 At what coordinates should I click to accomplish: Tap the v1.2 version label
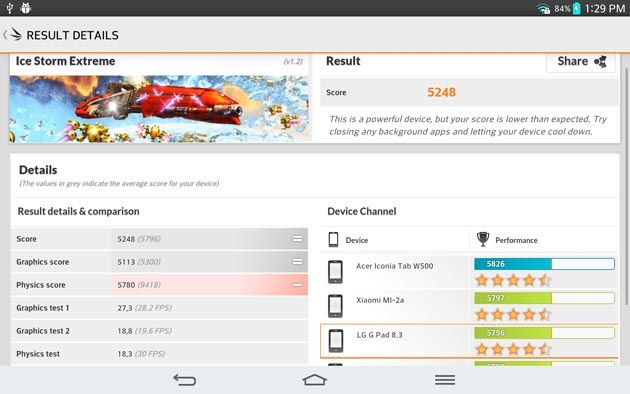tap(293, 61)
